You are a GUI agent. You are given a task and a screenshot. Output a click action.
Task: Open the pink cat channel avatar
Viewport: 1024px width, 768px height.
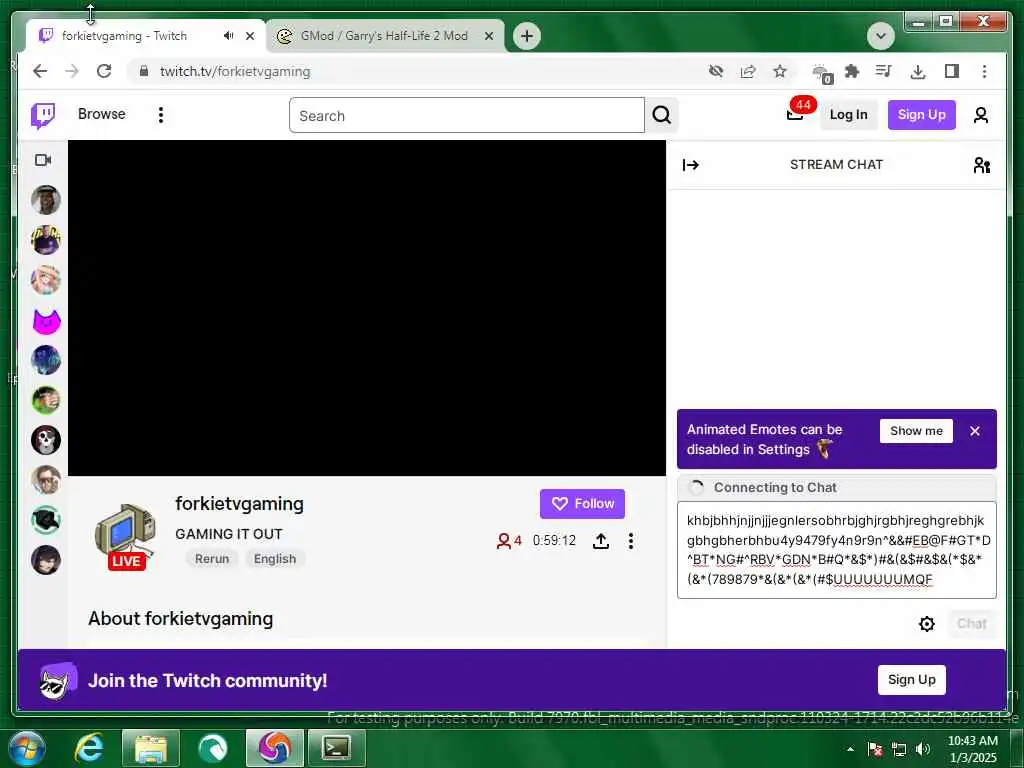(x=46, y=321)
